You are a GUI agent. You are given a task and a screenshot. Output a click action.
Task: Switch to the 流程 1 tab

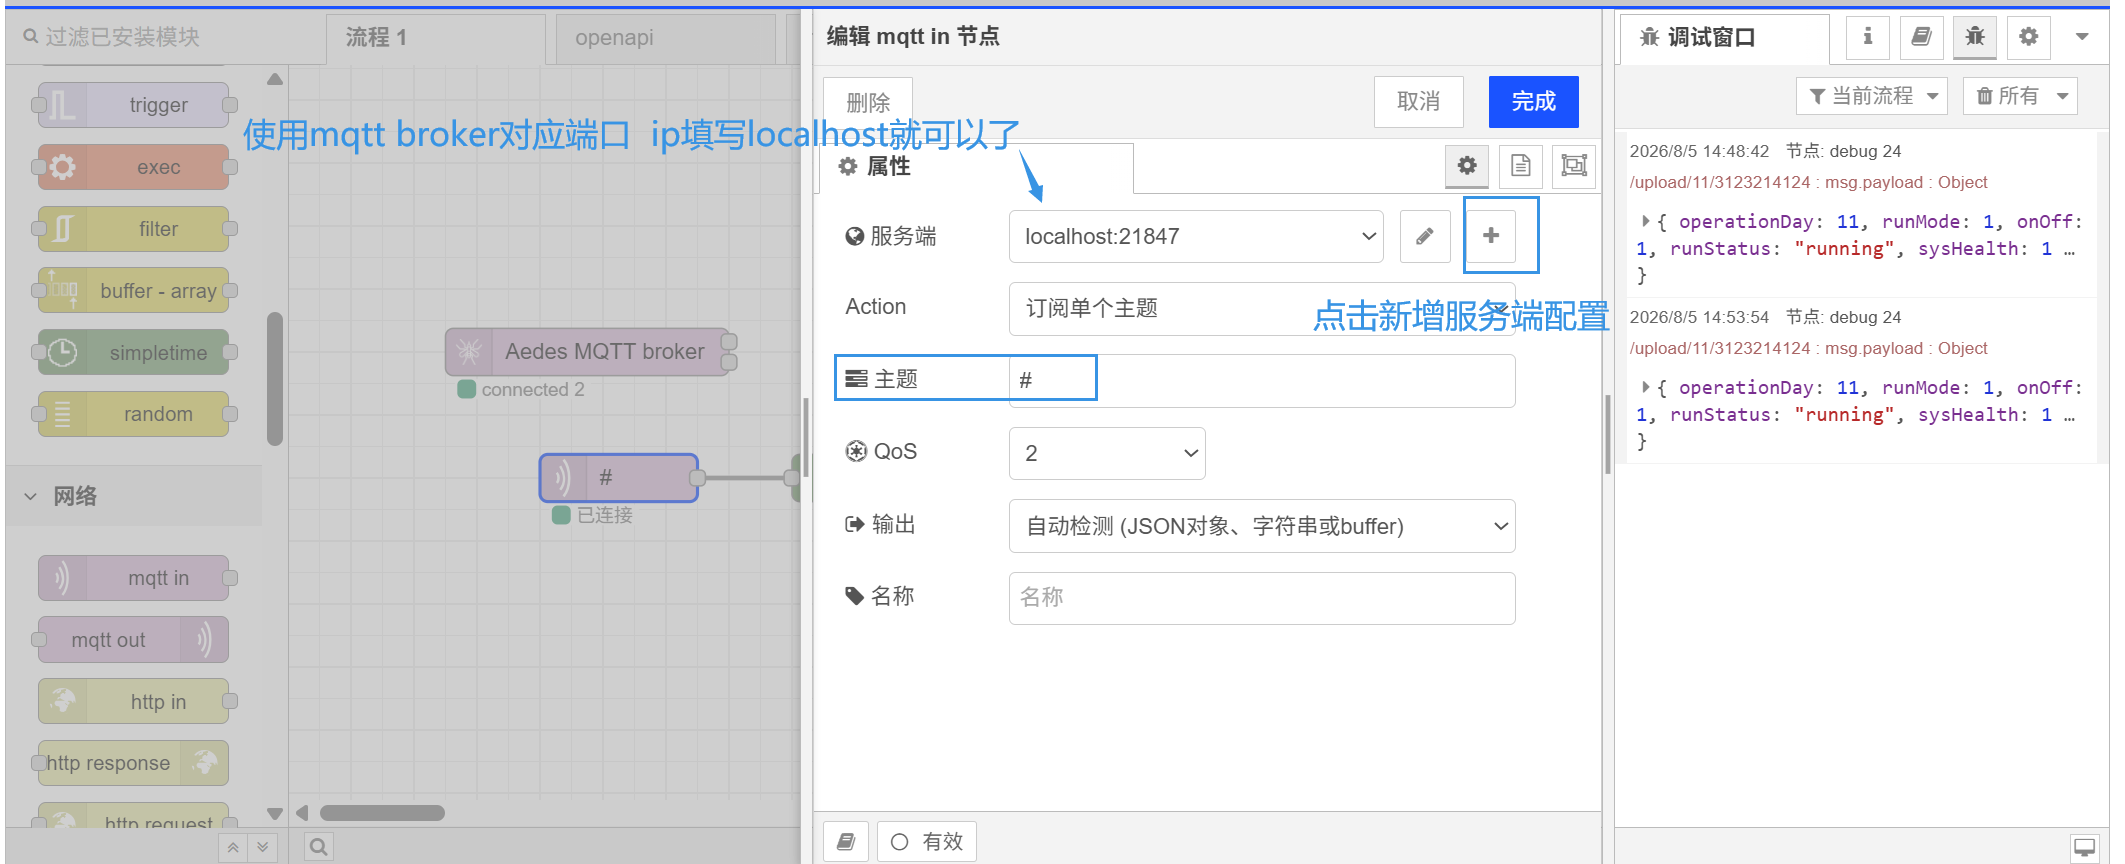pyautogui.click(x=435, y=38)
